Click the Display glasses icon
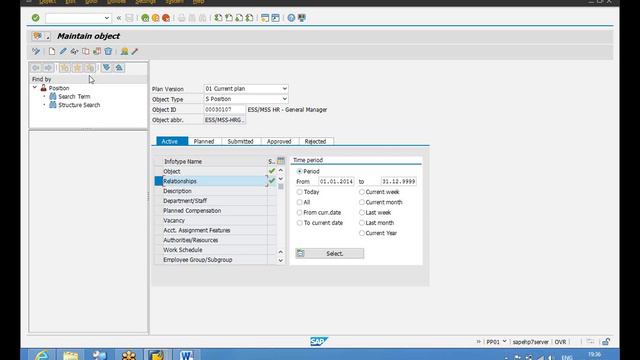640x360 pixels. pos(74,51)
